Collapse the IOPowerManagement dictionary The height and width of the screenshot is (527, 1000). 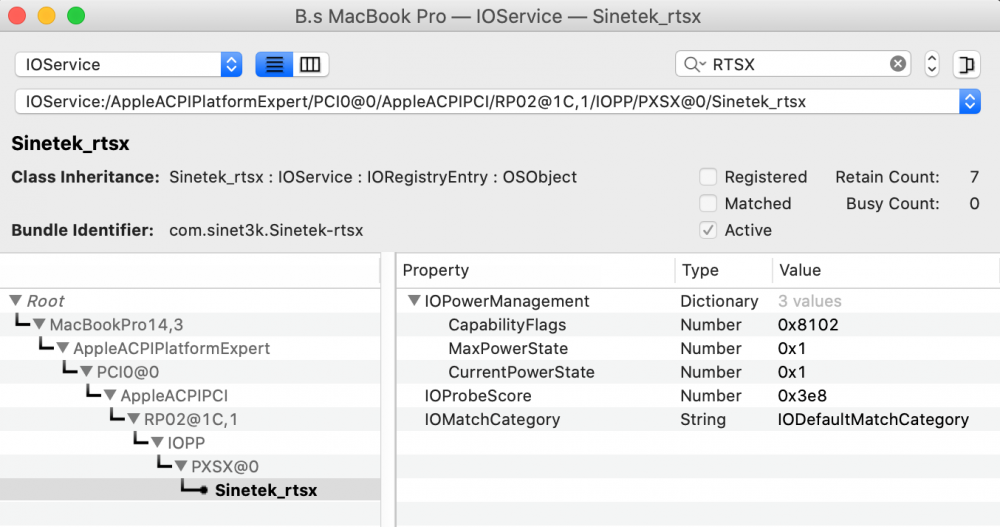click(414, 301)
